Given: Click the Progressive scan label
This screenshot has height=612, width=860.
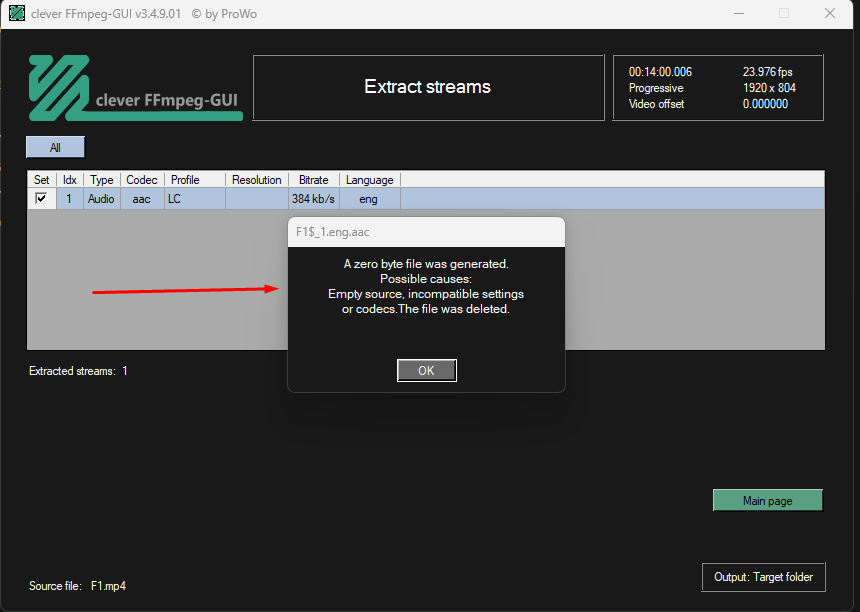Looking at the screenshot, I should click(656, 88).
